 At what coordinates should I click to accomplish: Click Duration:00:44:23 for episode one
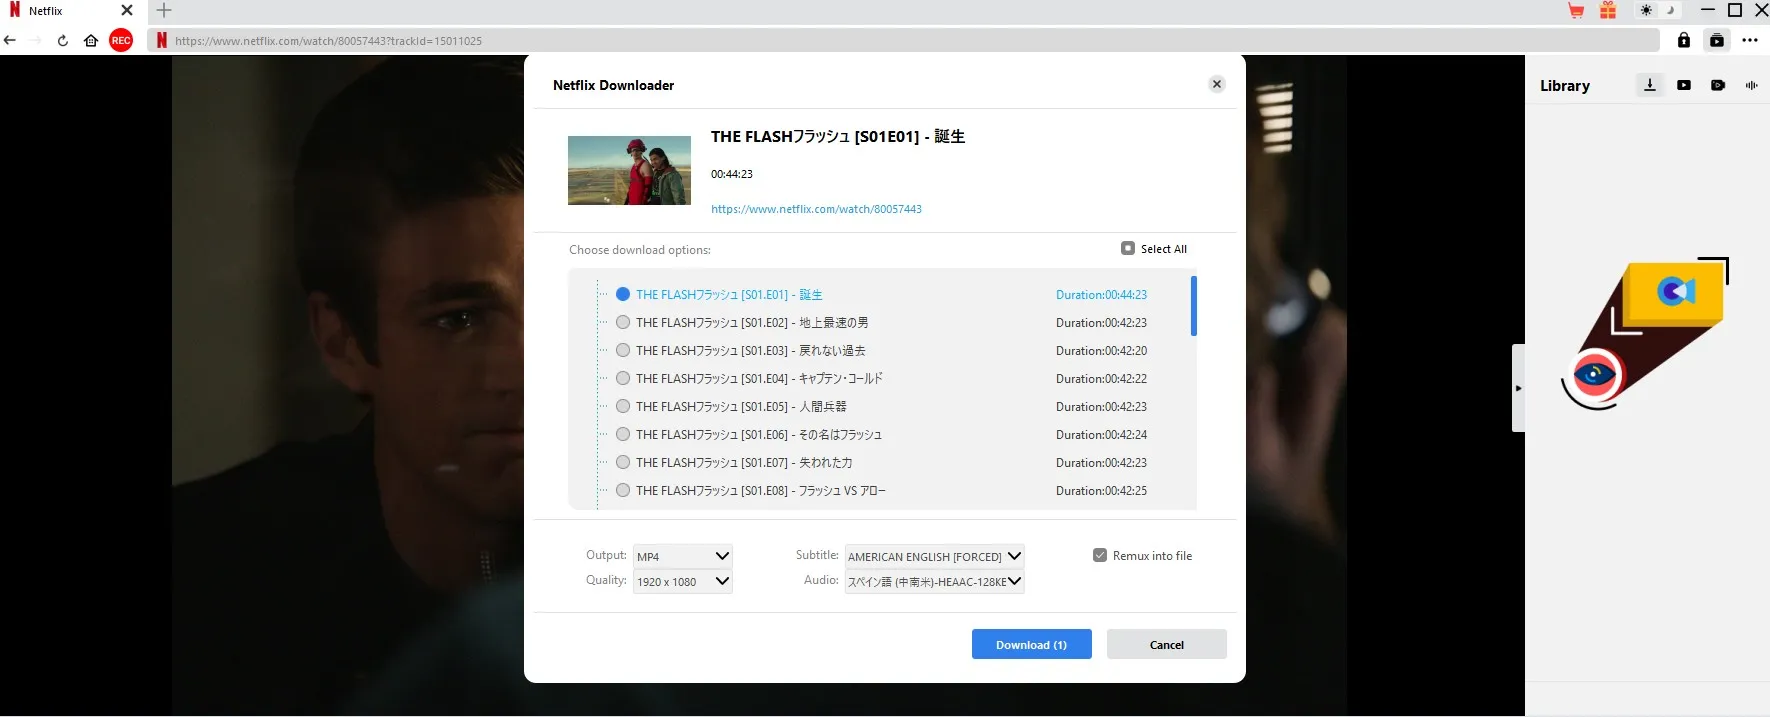[x=1101, y=294]
